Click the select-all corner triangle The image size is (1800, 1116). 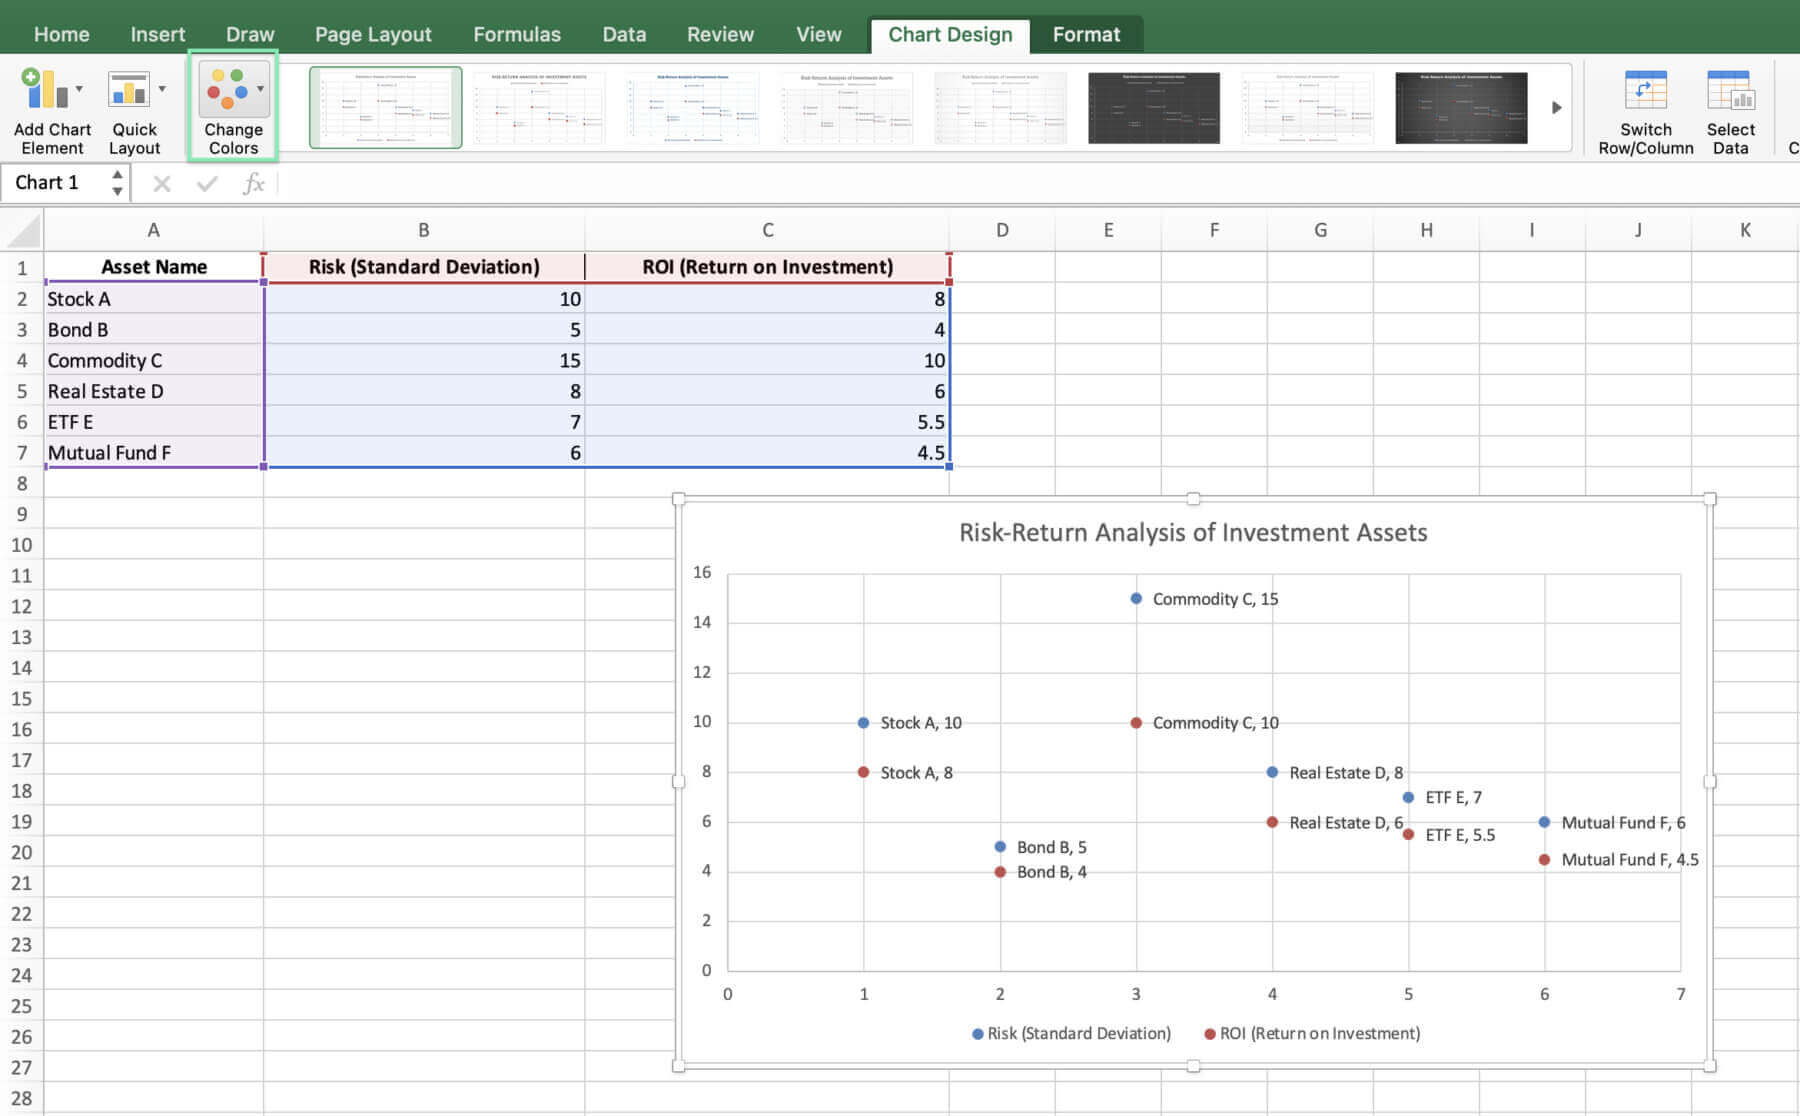pos(23,231)
